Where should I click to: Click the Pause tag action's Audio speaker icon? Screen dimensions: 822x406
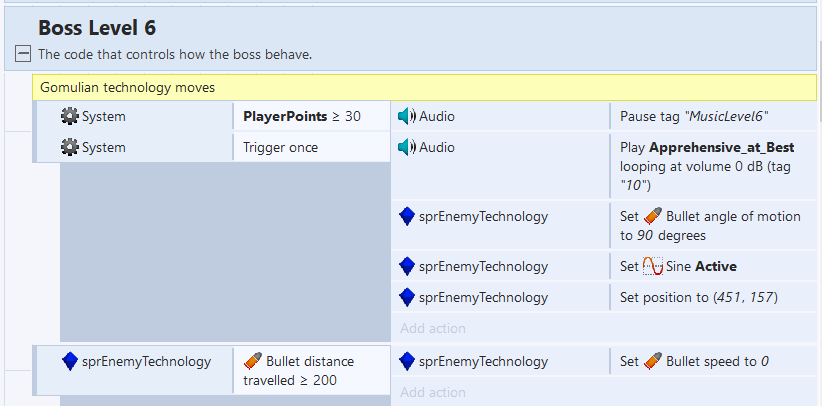406,117
